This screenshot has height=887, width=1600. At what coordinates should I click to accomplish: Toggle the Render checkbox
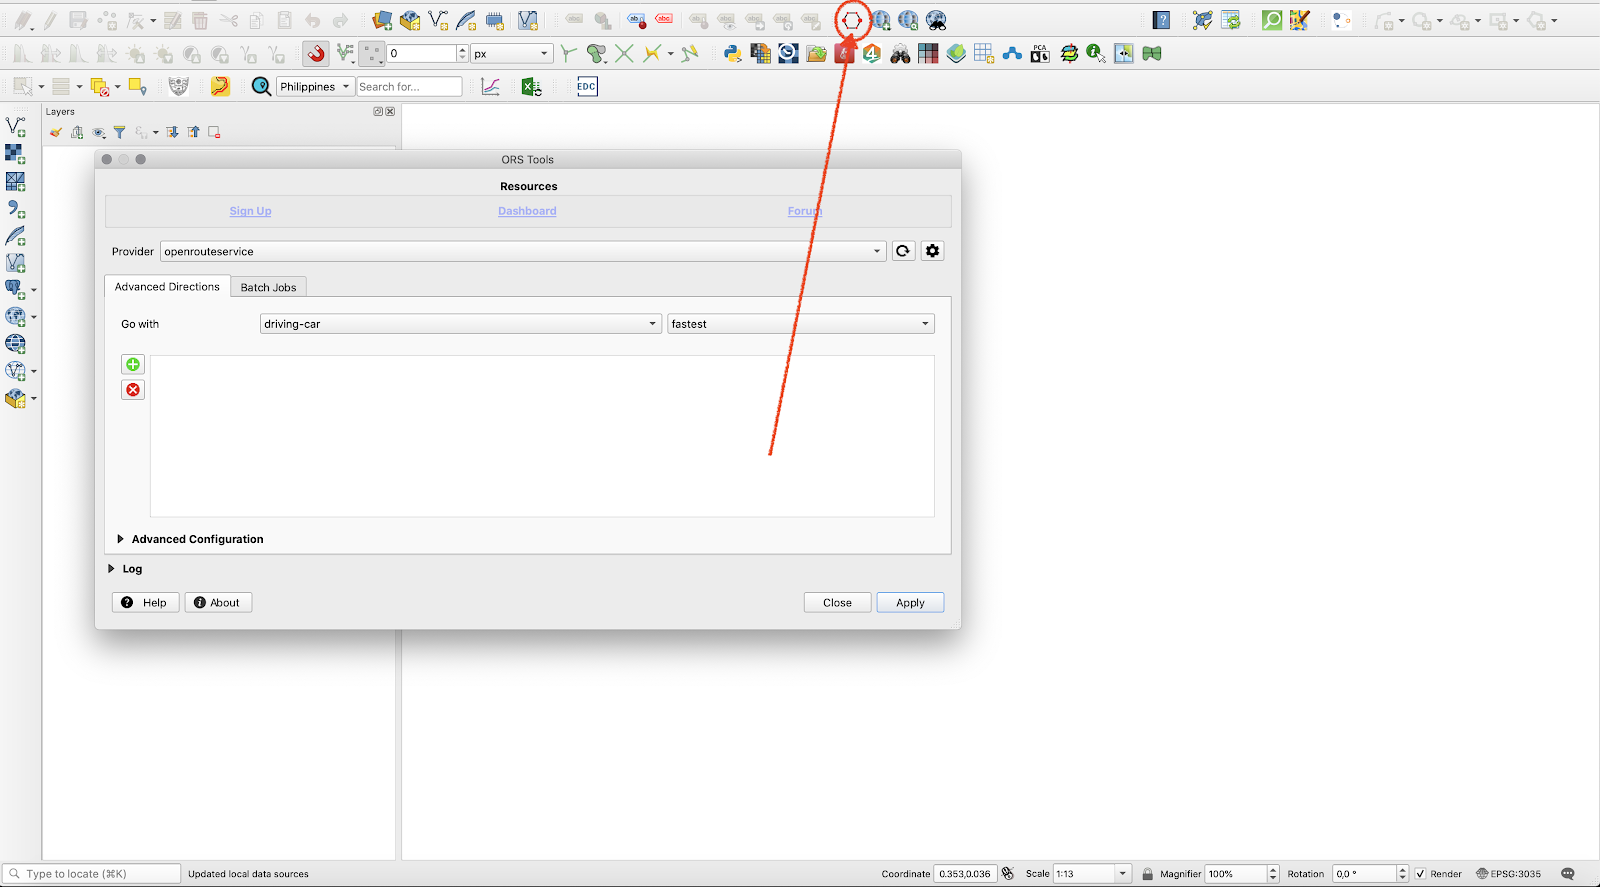point(1420,874)
